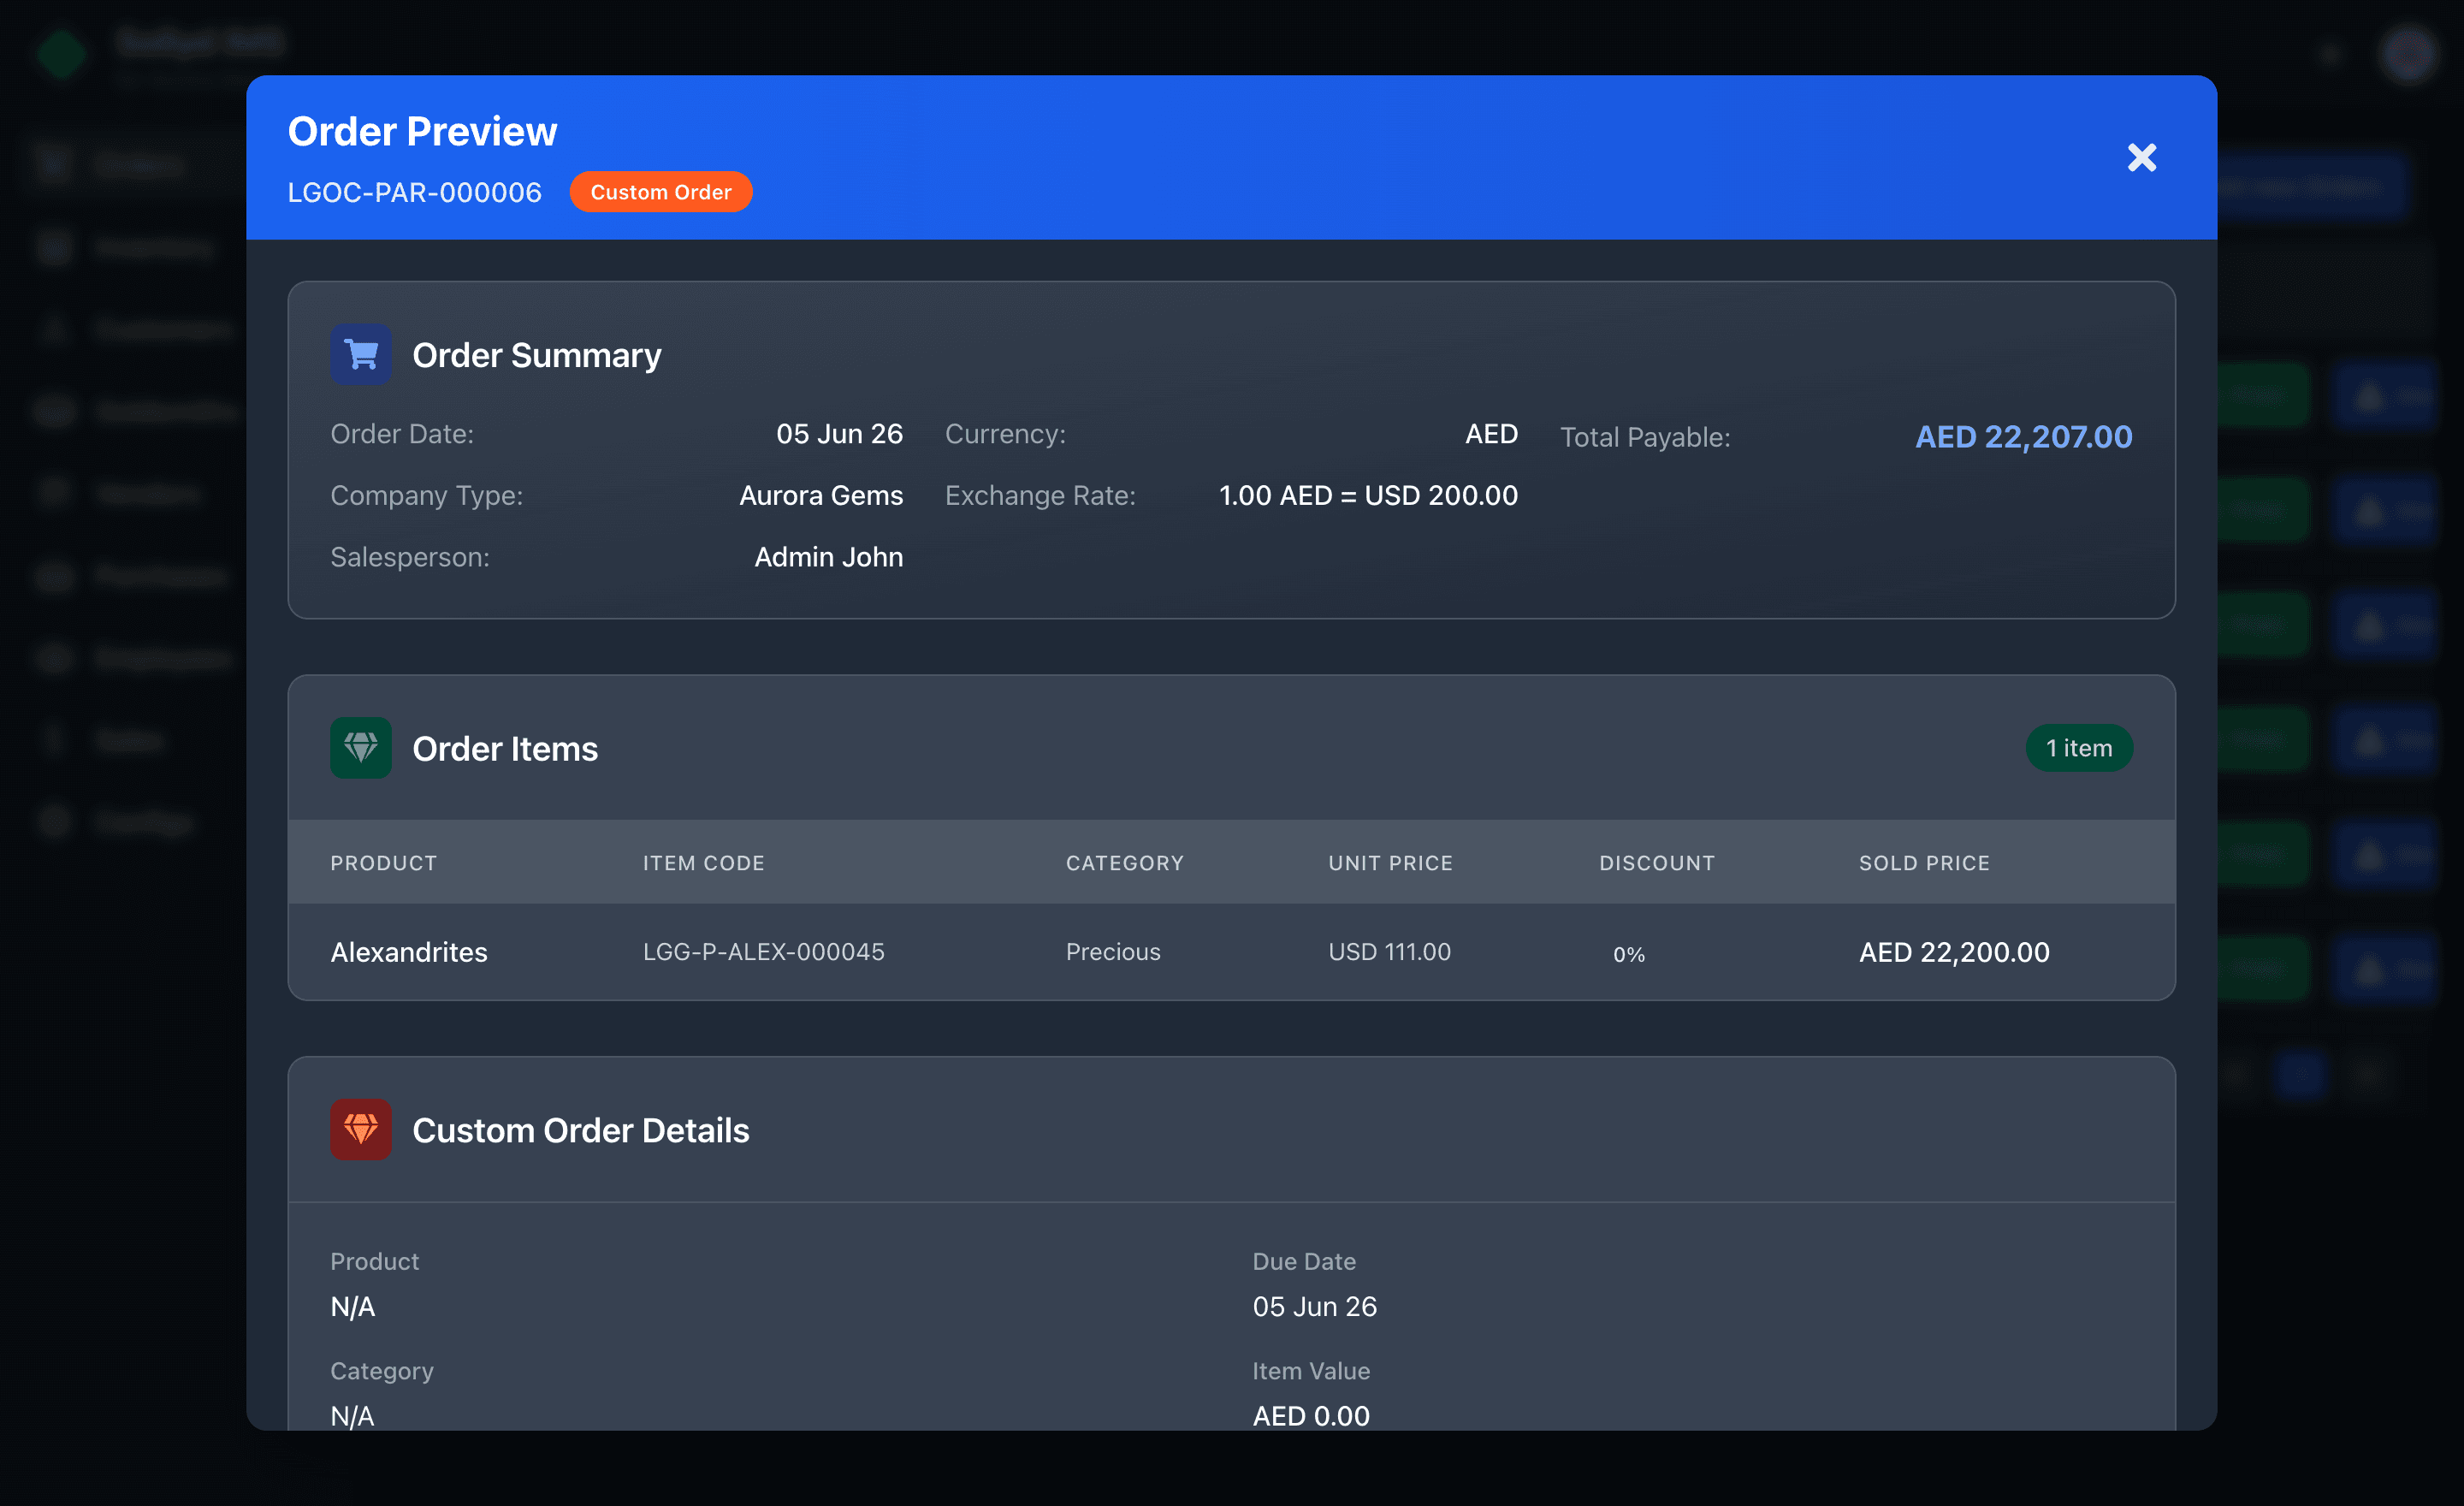
Task: Click the Custom Order Details heading
Action: [581, 1130]
